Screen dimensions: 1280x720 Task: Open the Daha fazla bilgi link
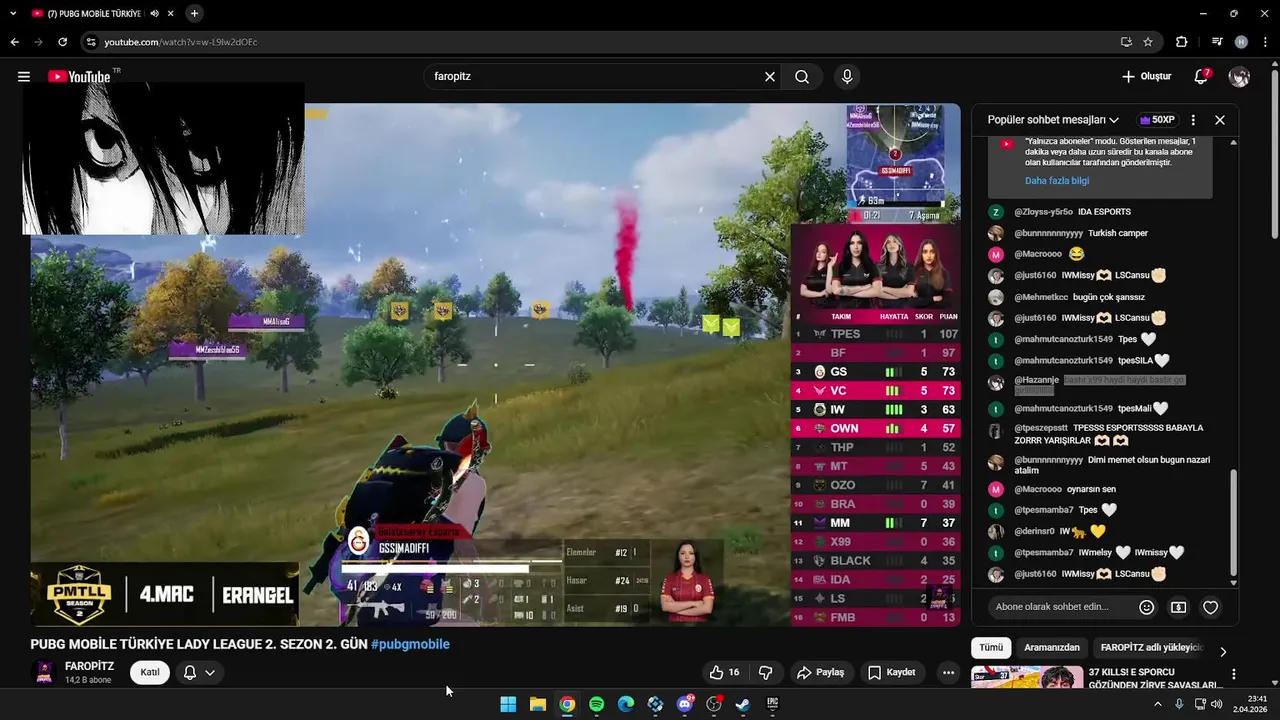point(1057,181)
